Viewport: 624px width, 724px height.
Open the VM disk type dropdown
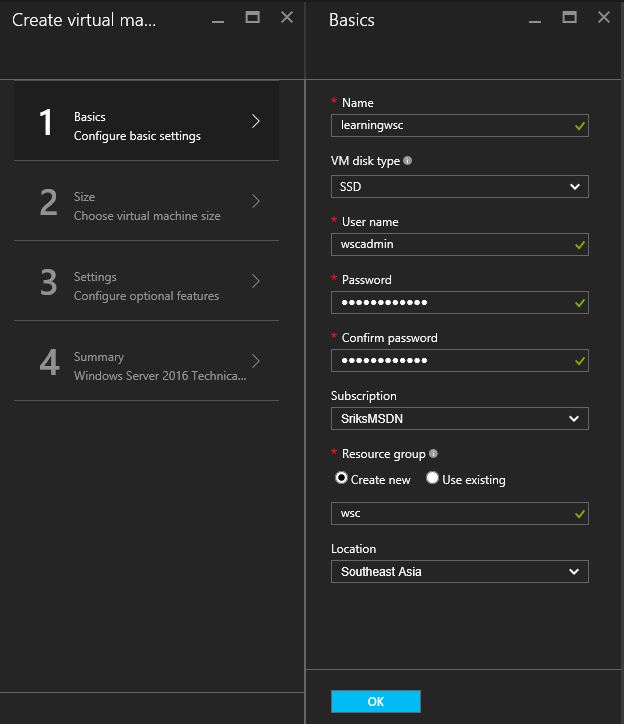pos(459,187)
